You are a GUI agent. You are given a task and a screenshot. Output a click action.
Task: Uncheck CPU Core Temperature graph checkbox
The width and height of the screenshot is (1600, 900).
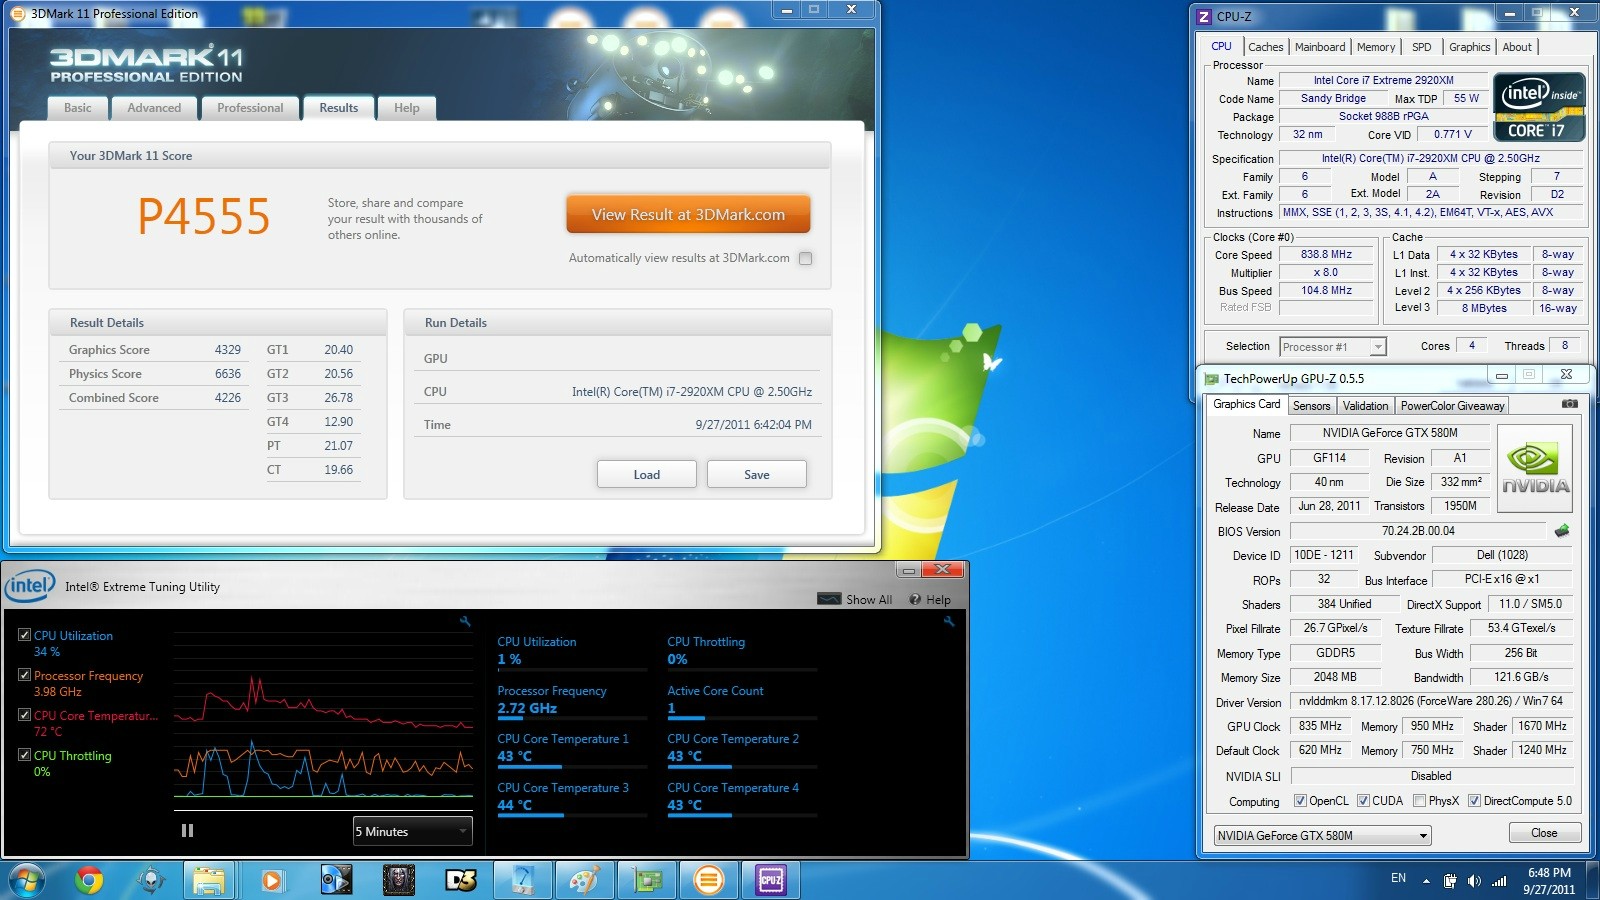(25, 715)
